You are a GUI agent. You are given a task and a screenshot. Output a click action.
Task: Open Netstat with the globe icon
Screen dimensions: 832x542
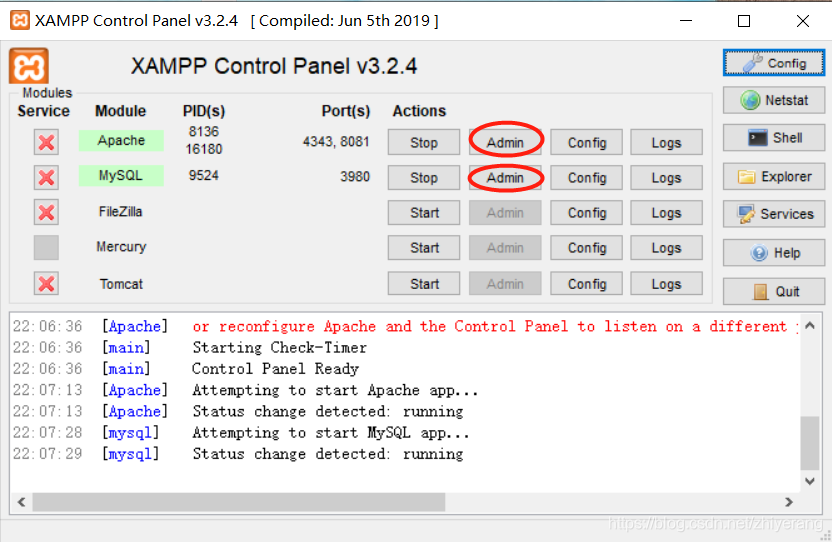pyautogui.click(x=774, y=100)
